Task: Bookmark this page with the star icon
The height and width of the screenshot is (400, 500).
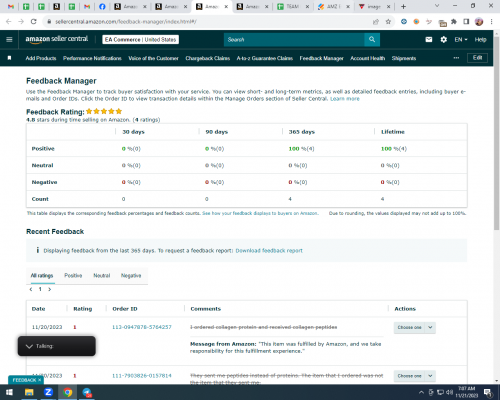Action: [388, 22]
